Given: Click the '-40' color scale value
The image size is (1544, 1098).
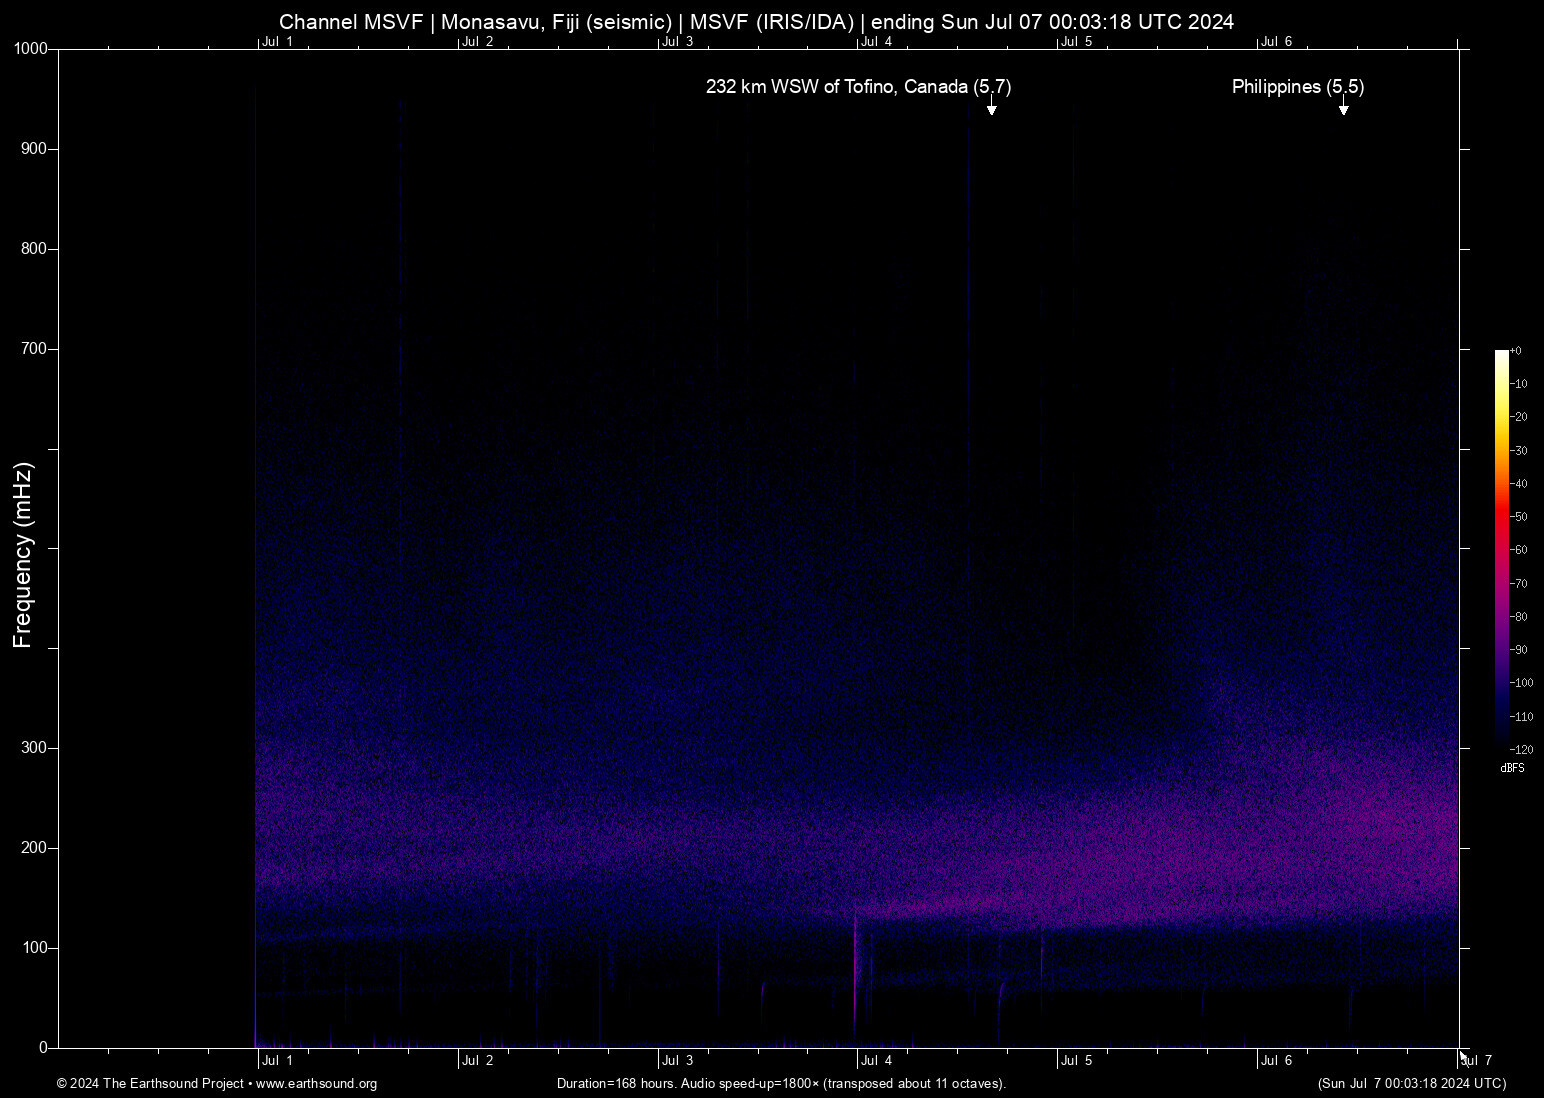Looking at the screenshot, I should (x=1519, y=484).
